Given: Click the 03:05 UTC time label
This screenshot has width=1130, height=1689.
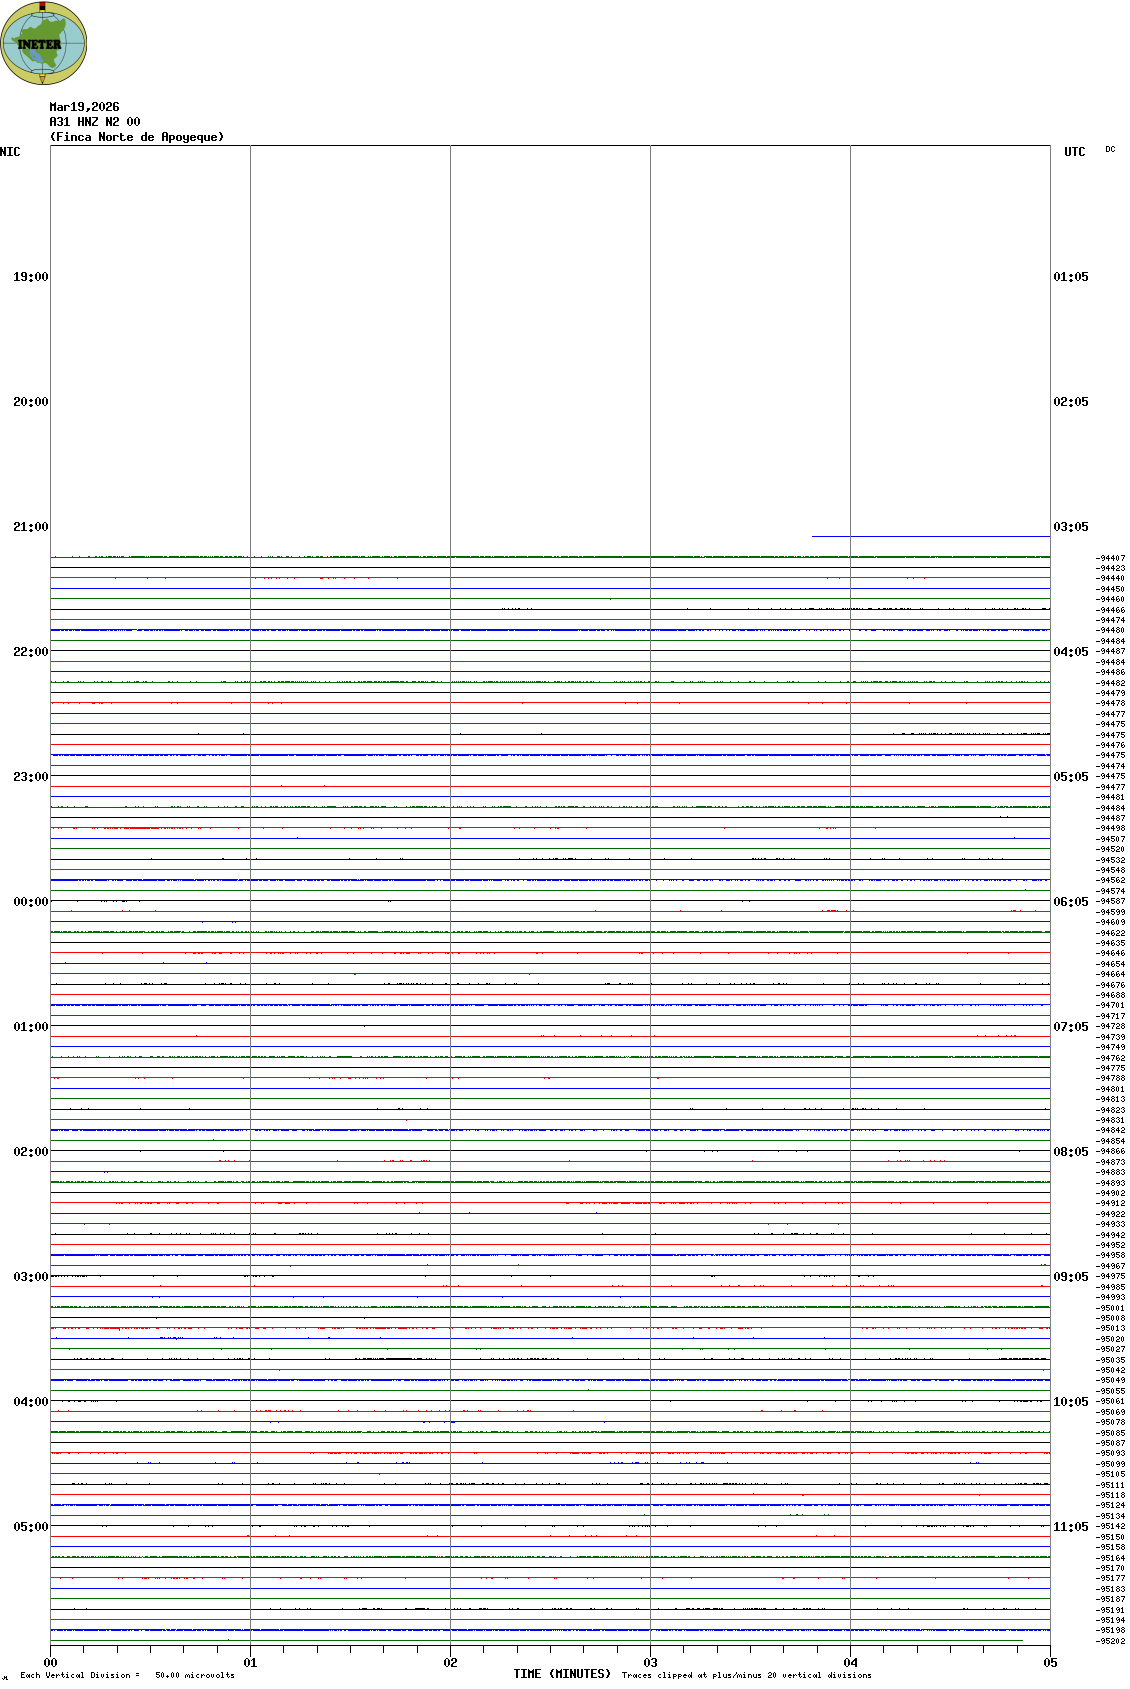Looking at the screenshot, I should (x=1071, y=527).
